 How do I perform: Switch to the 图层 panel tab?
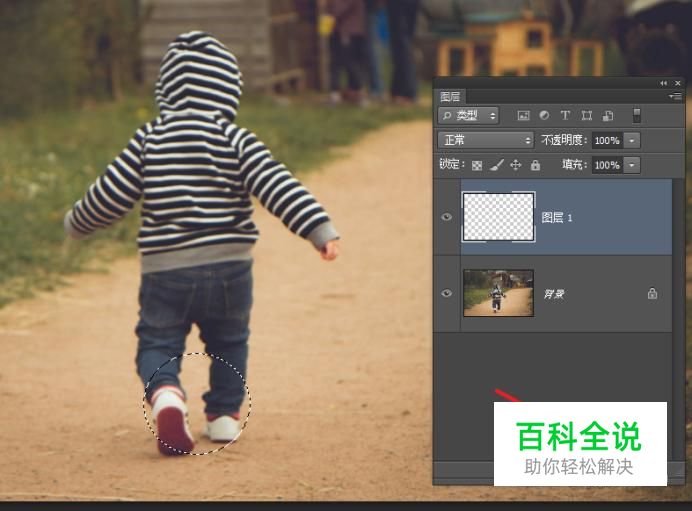click(x=450, y=96)
